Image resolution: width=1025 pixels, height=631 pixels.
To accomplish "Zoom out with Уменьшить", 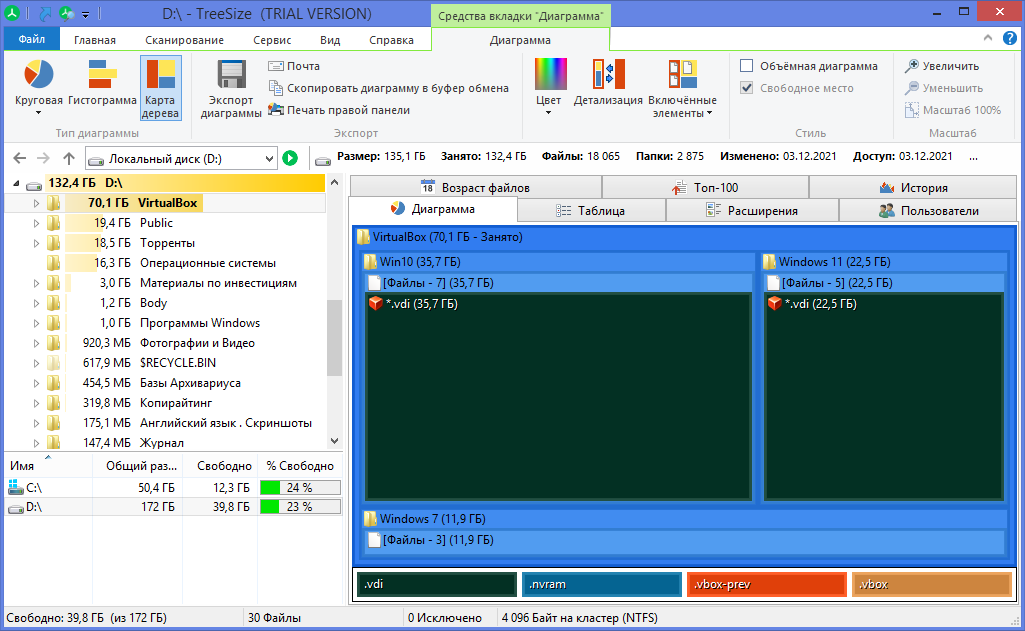I will [x=944, y=88].
